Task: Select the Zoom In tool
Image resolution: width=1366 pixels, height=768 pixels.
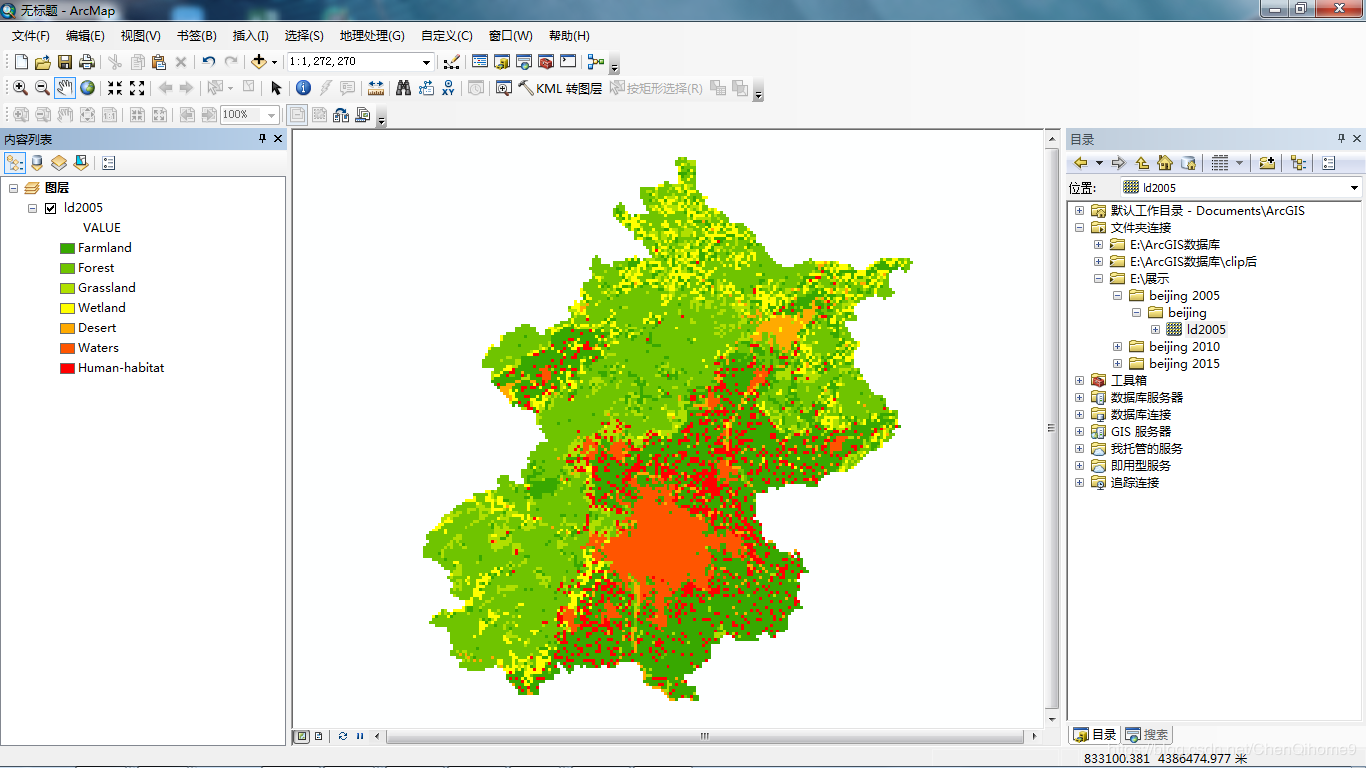Action: coord(20,88)
